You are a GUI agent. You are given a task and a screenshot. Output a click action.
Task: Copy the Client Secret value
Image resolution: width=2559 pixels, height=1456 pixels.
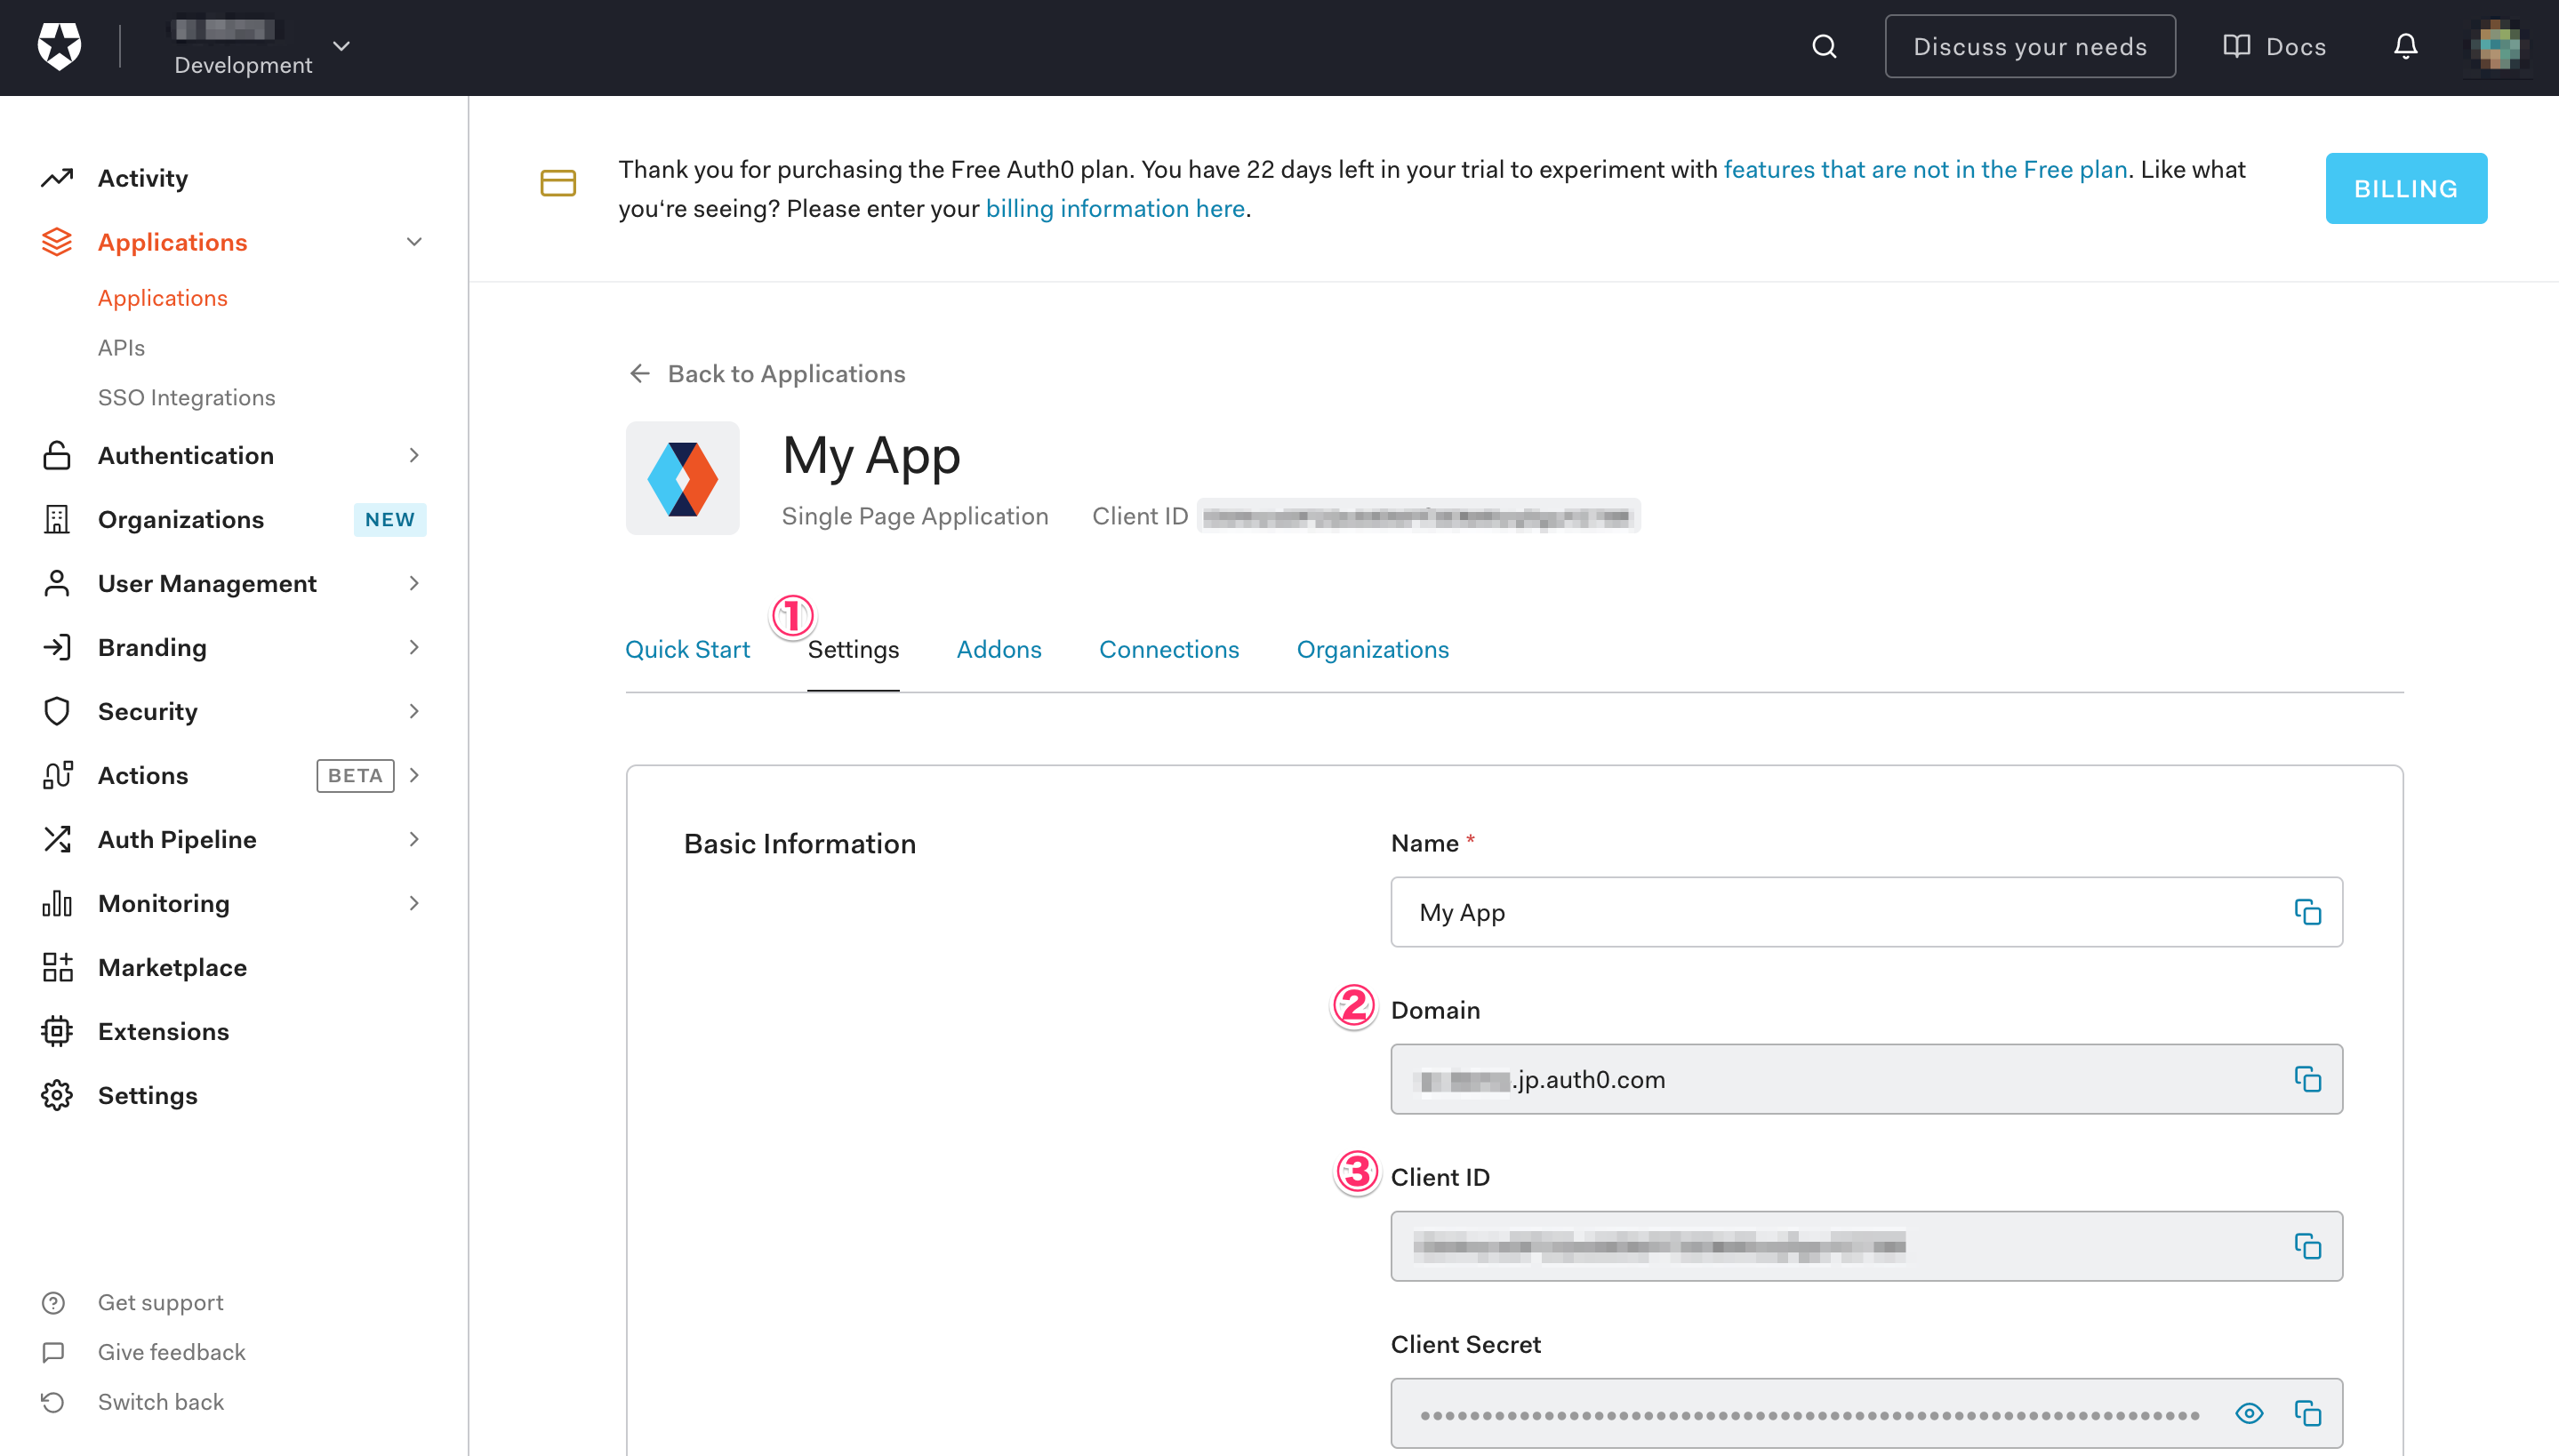pos(2307,1413)
